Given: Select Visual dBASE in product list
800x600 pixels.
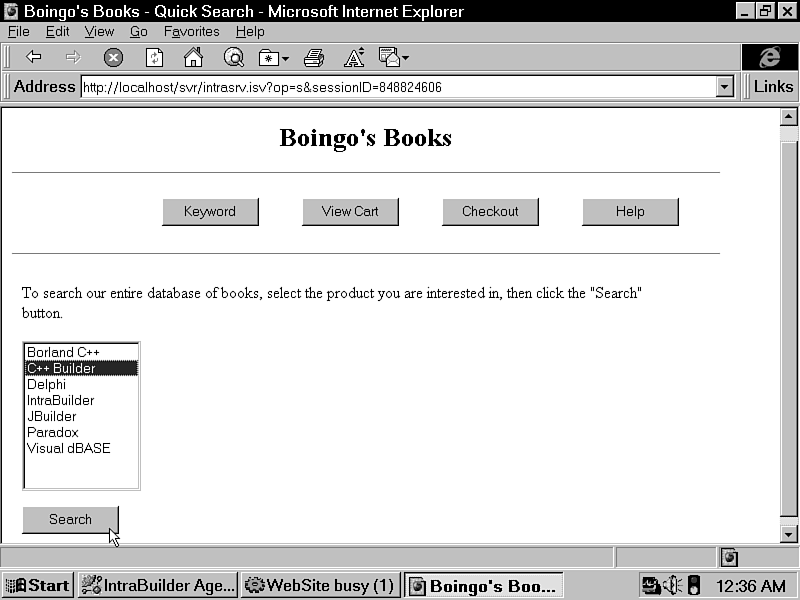Looking at the screenshot, I should click(x=82, y=448).
